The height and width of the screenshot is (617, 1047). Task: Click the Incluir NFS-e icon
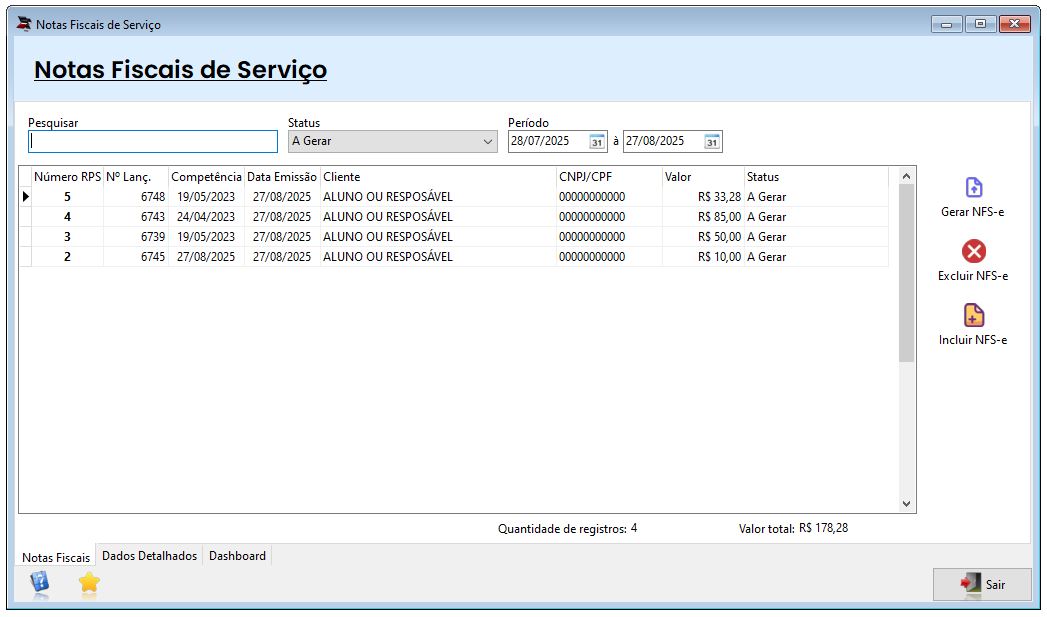tap(973, 316)
